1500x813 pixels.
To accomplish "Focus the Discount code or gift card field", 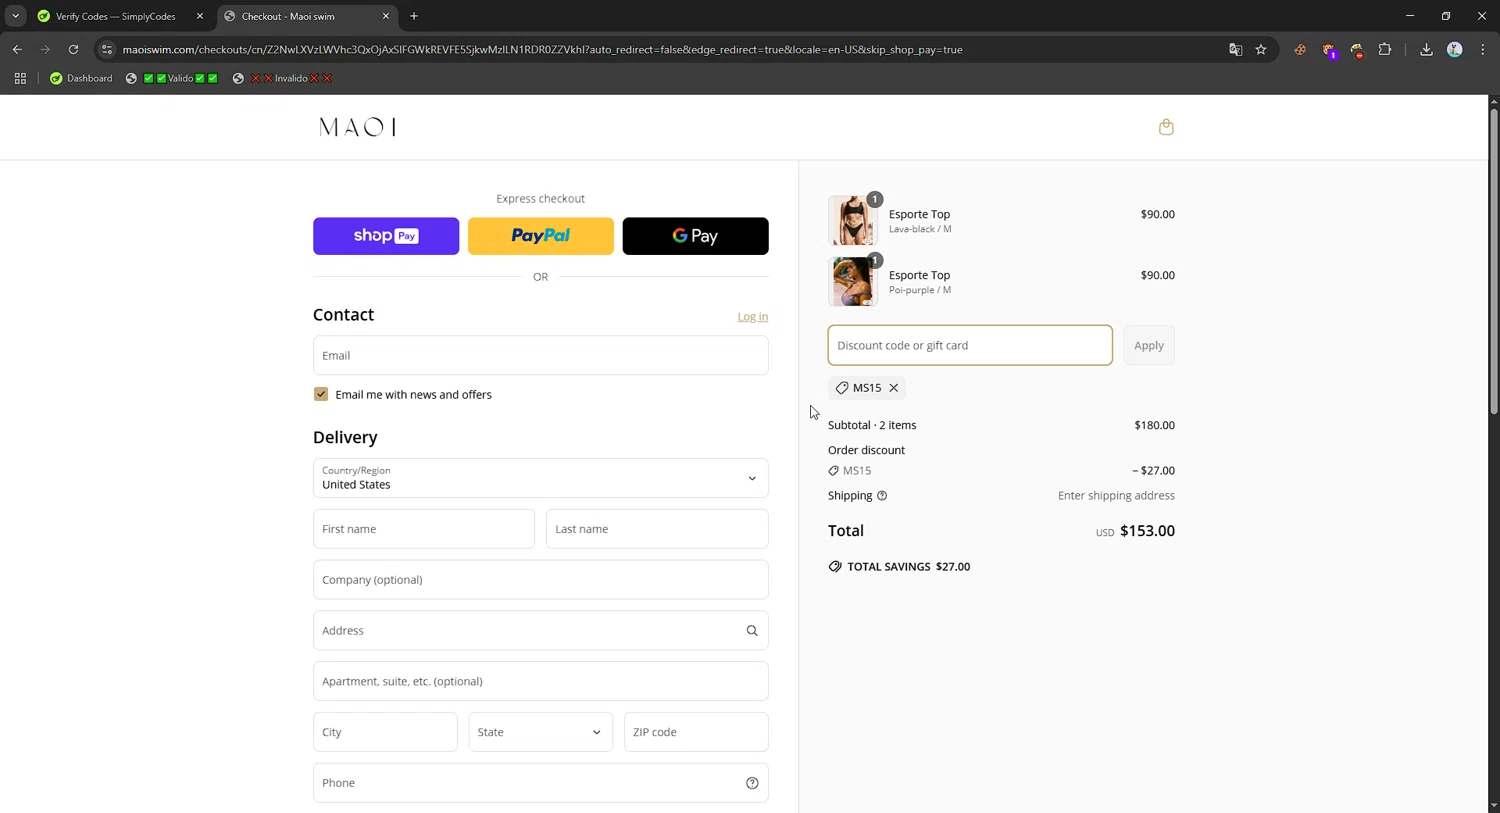I will click(x=970, y=345).
